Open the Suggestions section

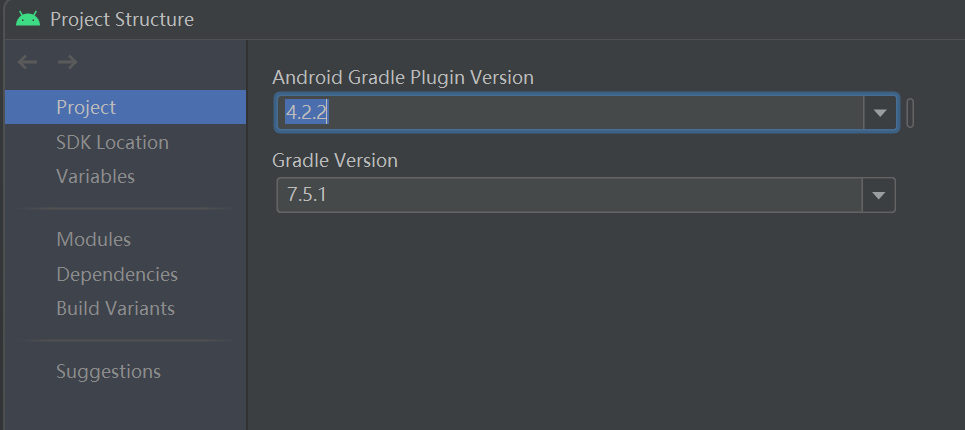108,371
